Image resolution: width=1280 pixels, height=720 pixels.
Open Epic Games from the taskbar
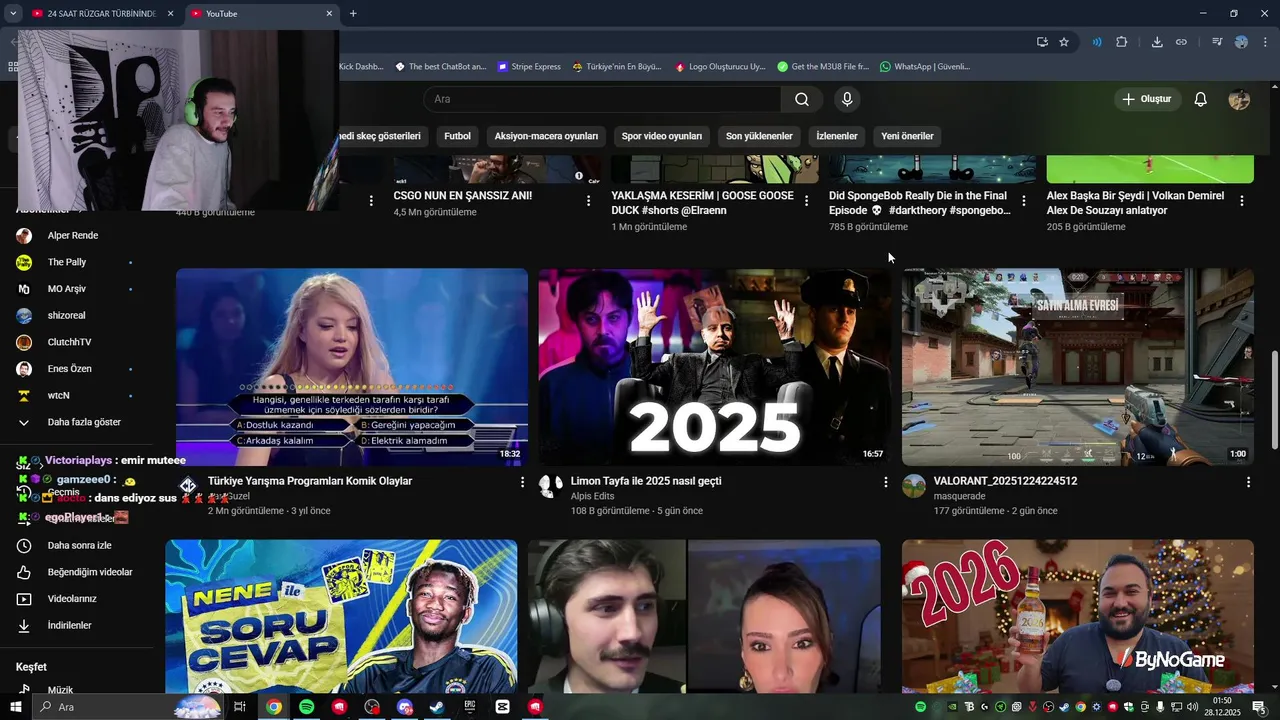click(470, 707)
